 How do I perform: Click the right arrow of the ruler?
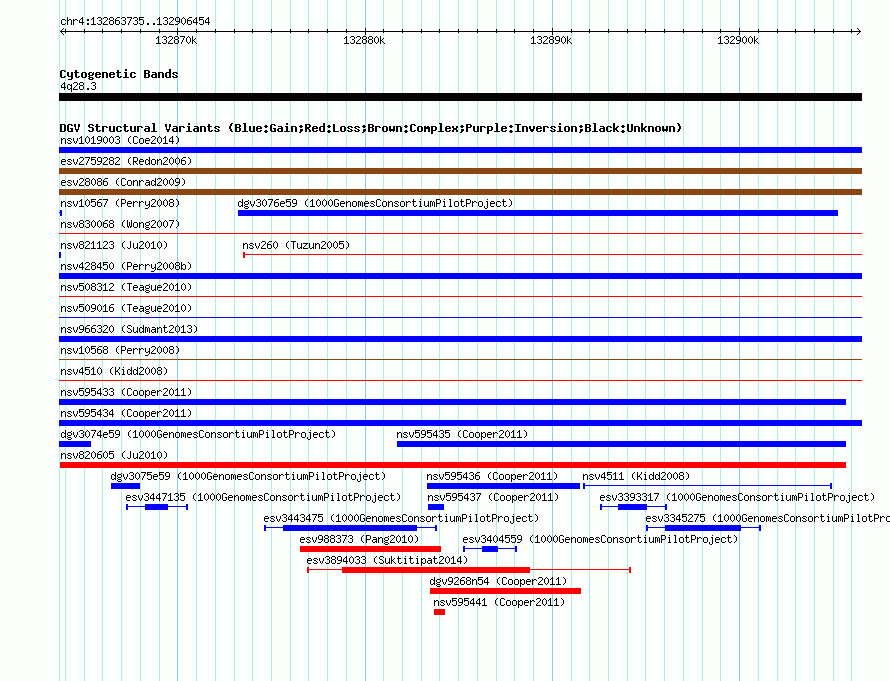858,31
